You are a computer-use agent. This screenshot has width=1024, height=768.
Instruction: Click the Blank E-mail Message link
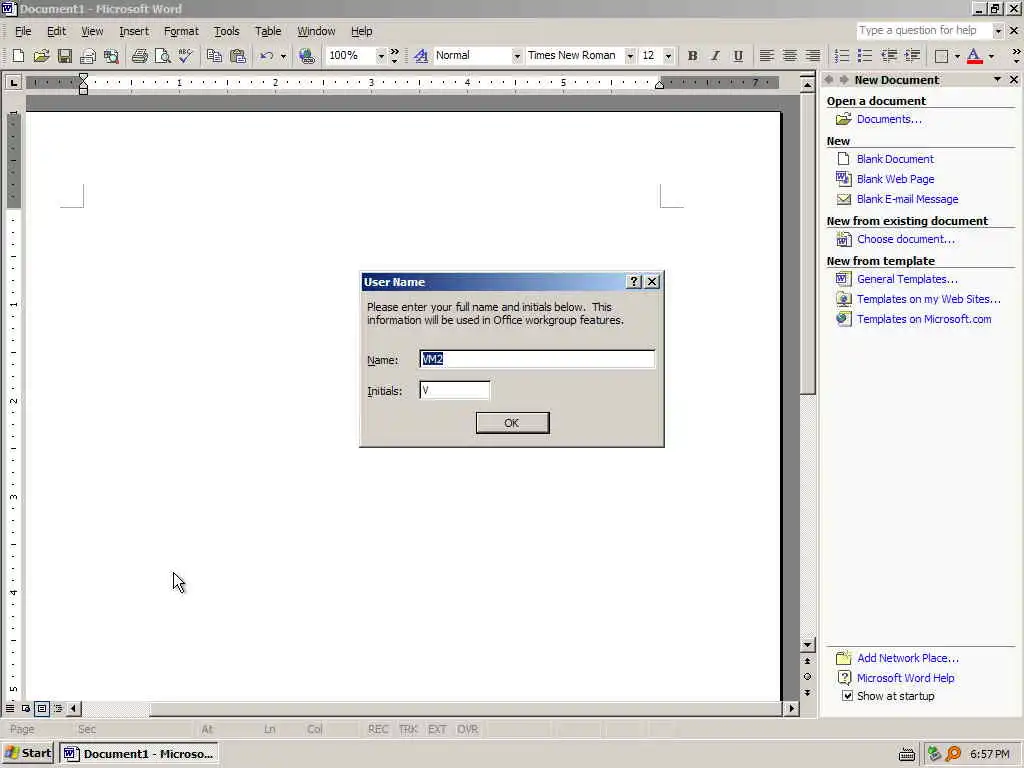pyautogui.click(x=907, y=199)
